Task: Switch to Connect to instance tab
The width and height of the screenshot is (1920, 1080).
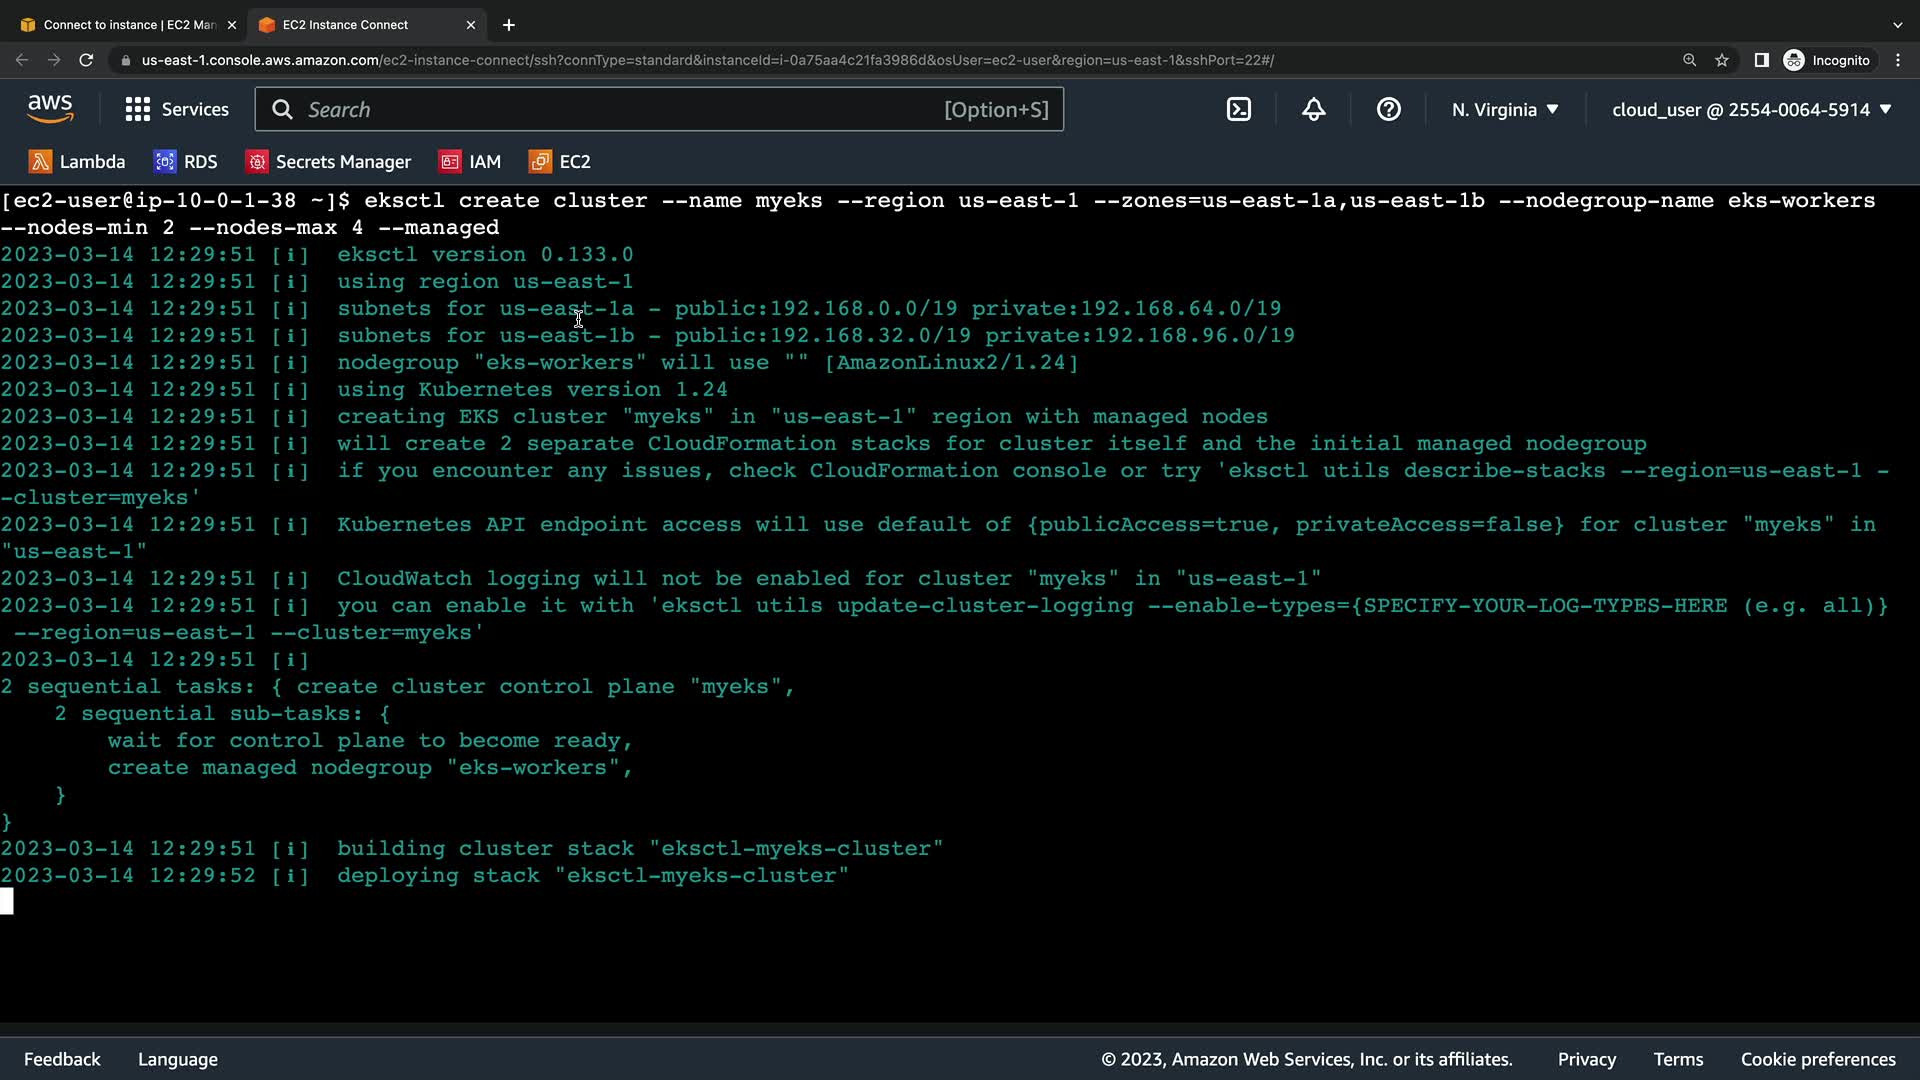Action: pos(120,25)
